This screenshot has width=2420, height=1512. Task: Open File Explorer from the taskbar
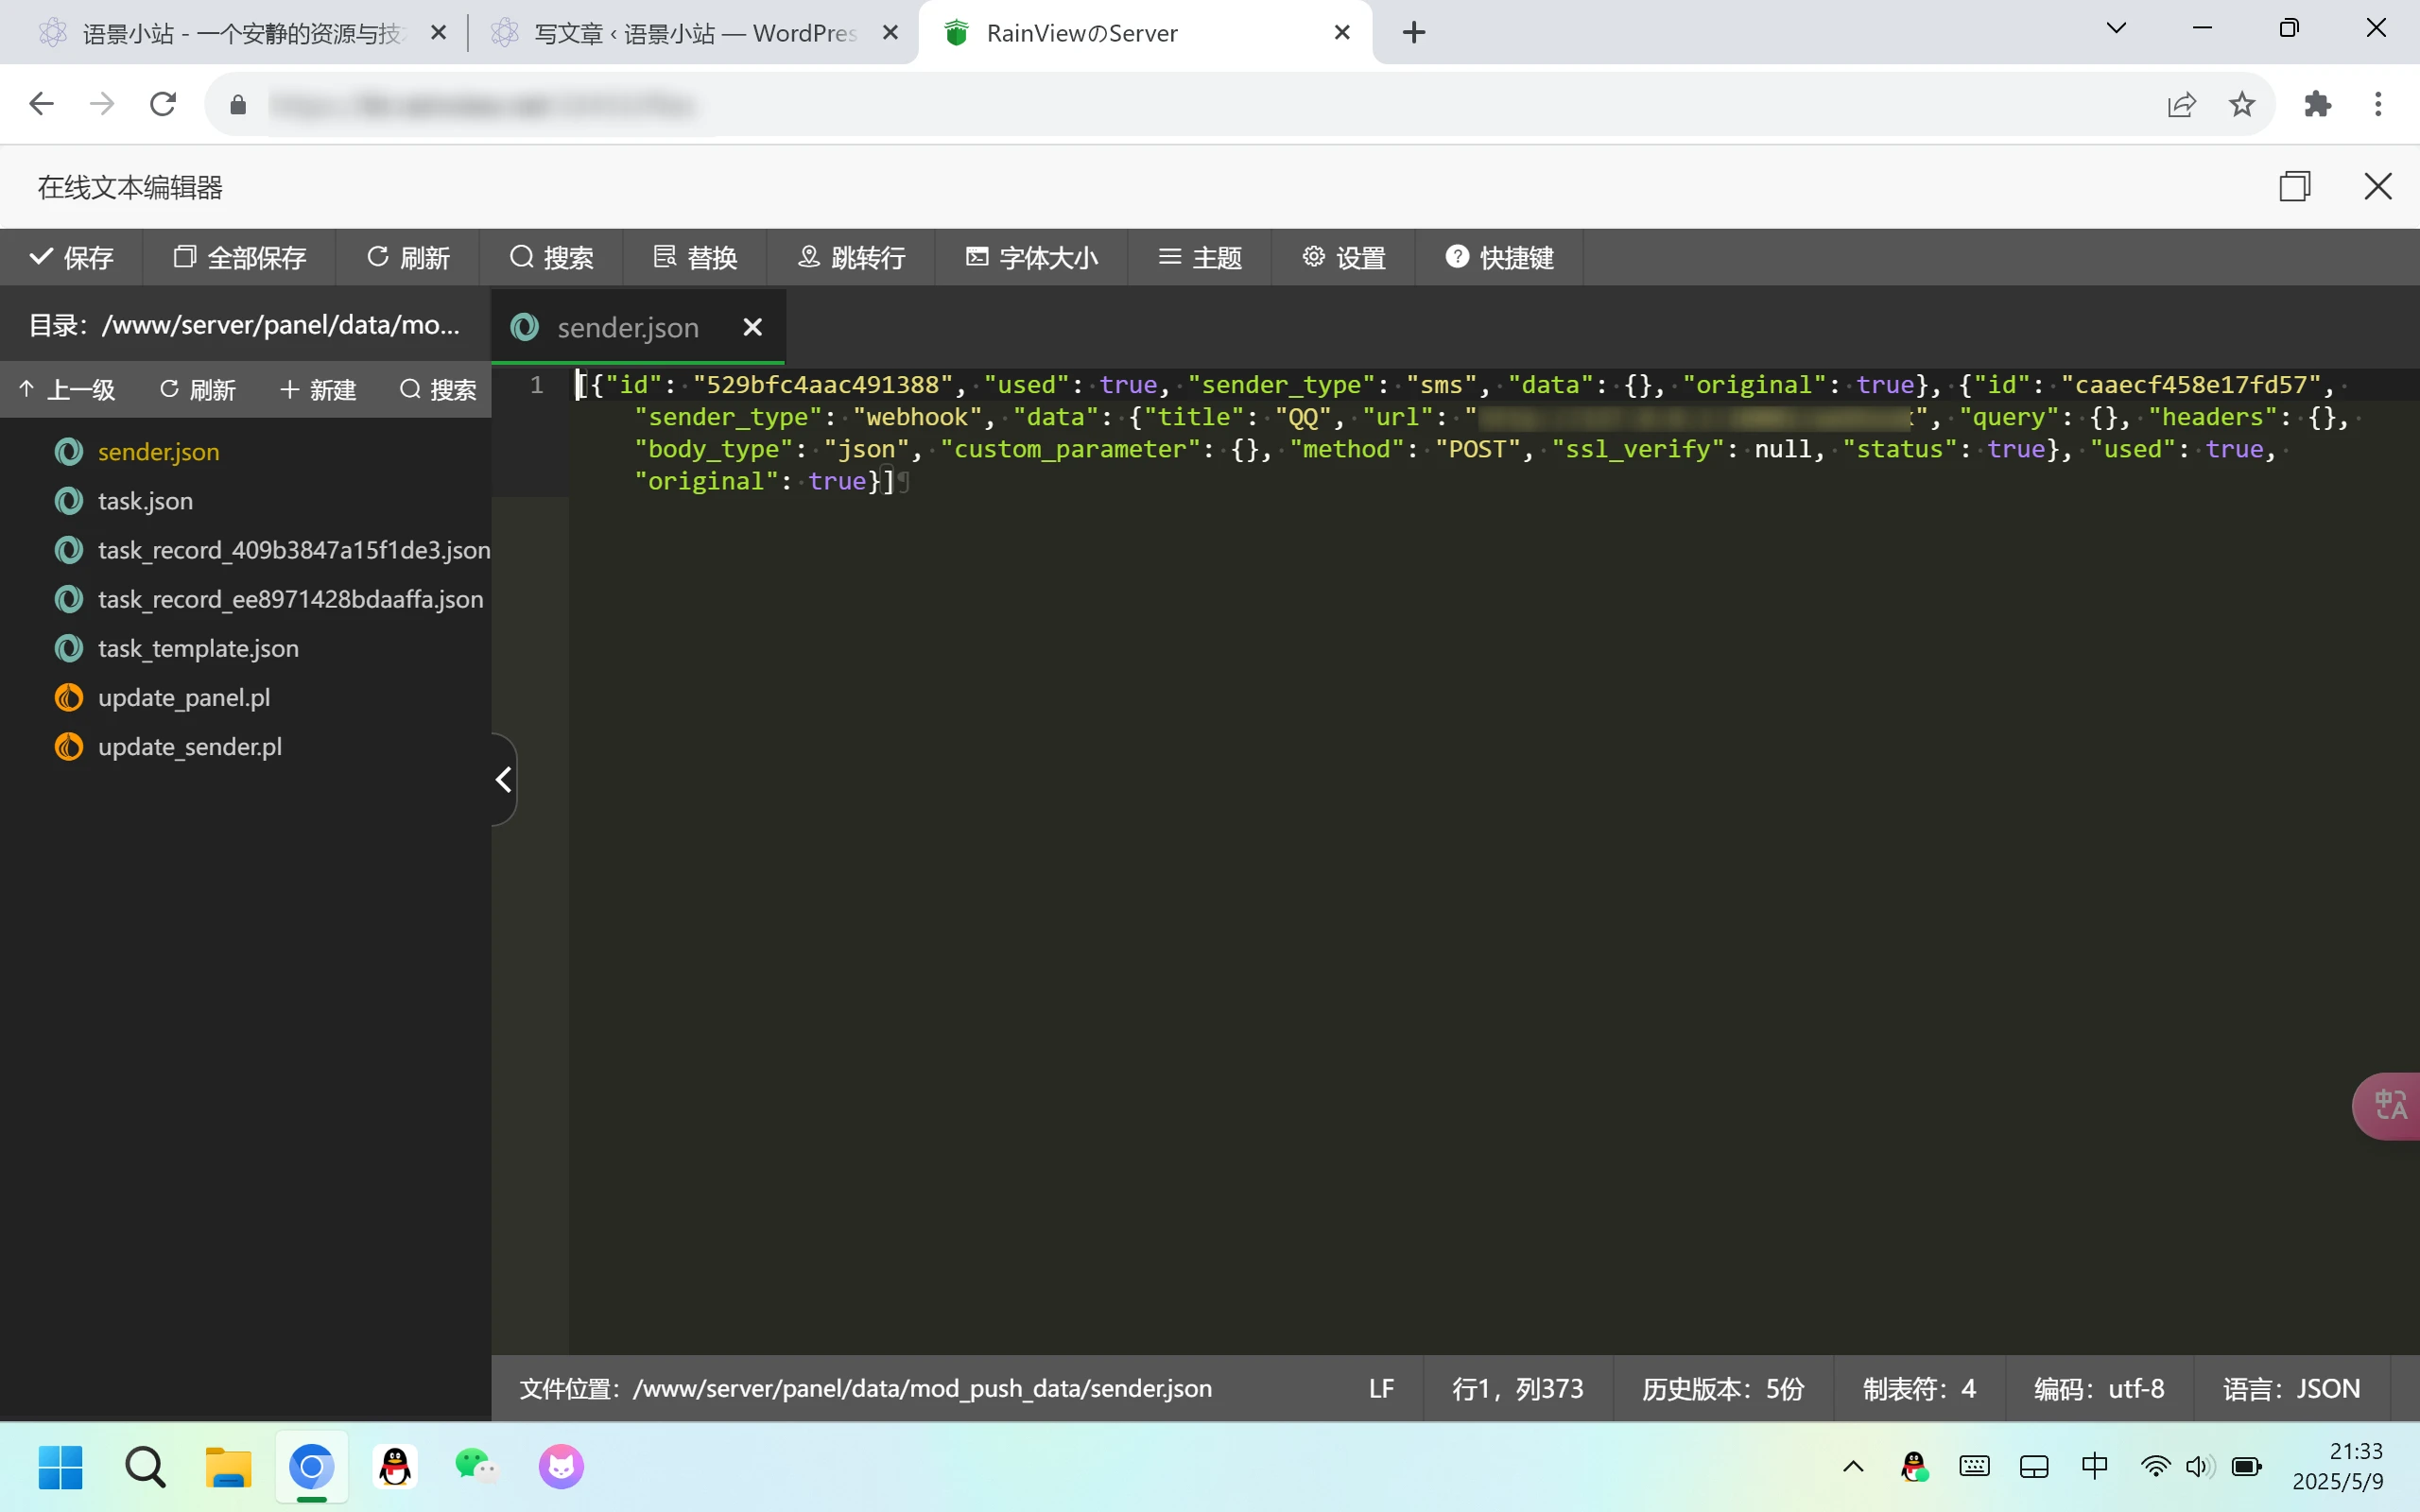[x=228, y=1467]
